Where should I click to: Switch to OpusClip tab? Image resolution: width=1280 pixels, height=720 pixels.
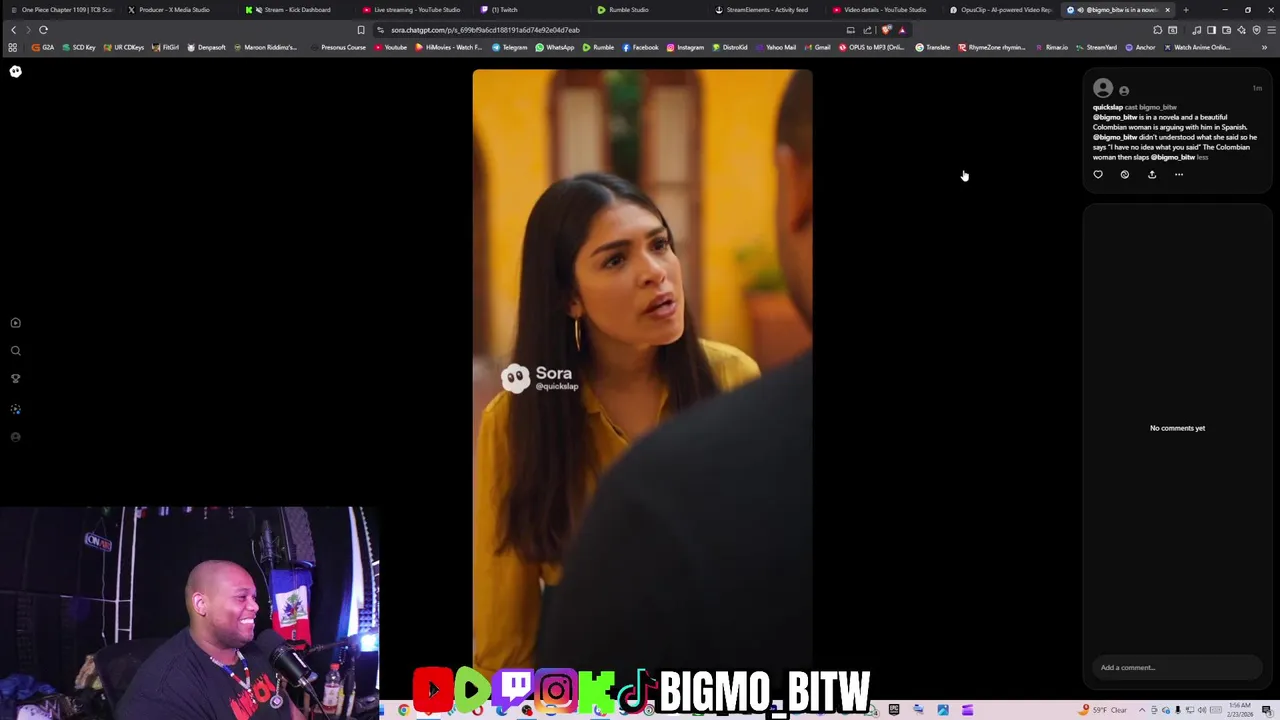(1000, 10)
